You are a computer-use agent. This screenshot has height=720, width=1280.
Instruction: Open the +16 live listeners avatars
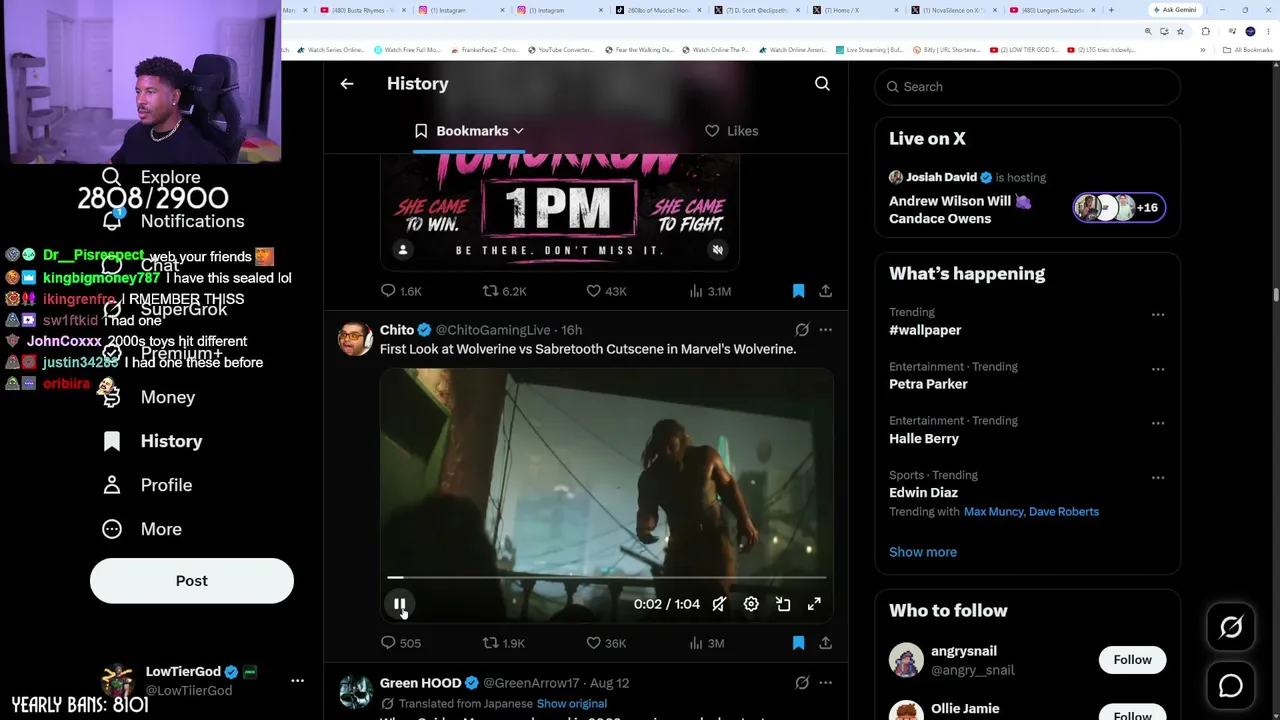pos(1119,208)
